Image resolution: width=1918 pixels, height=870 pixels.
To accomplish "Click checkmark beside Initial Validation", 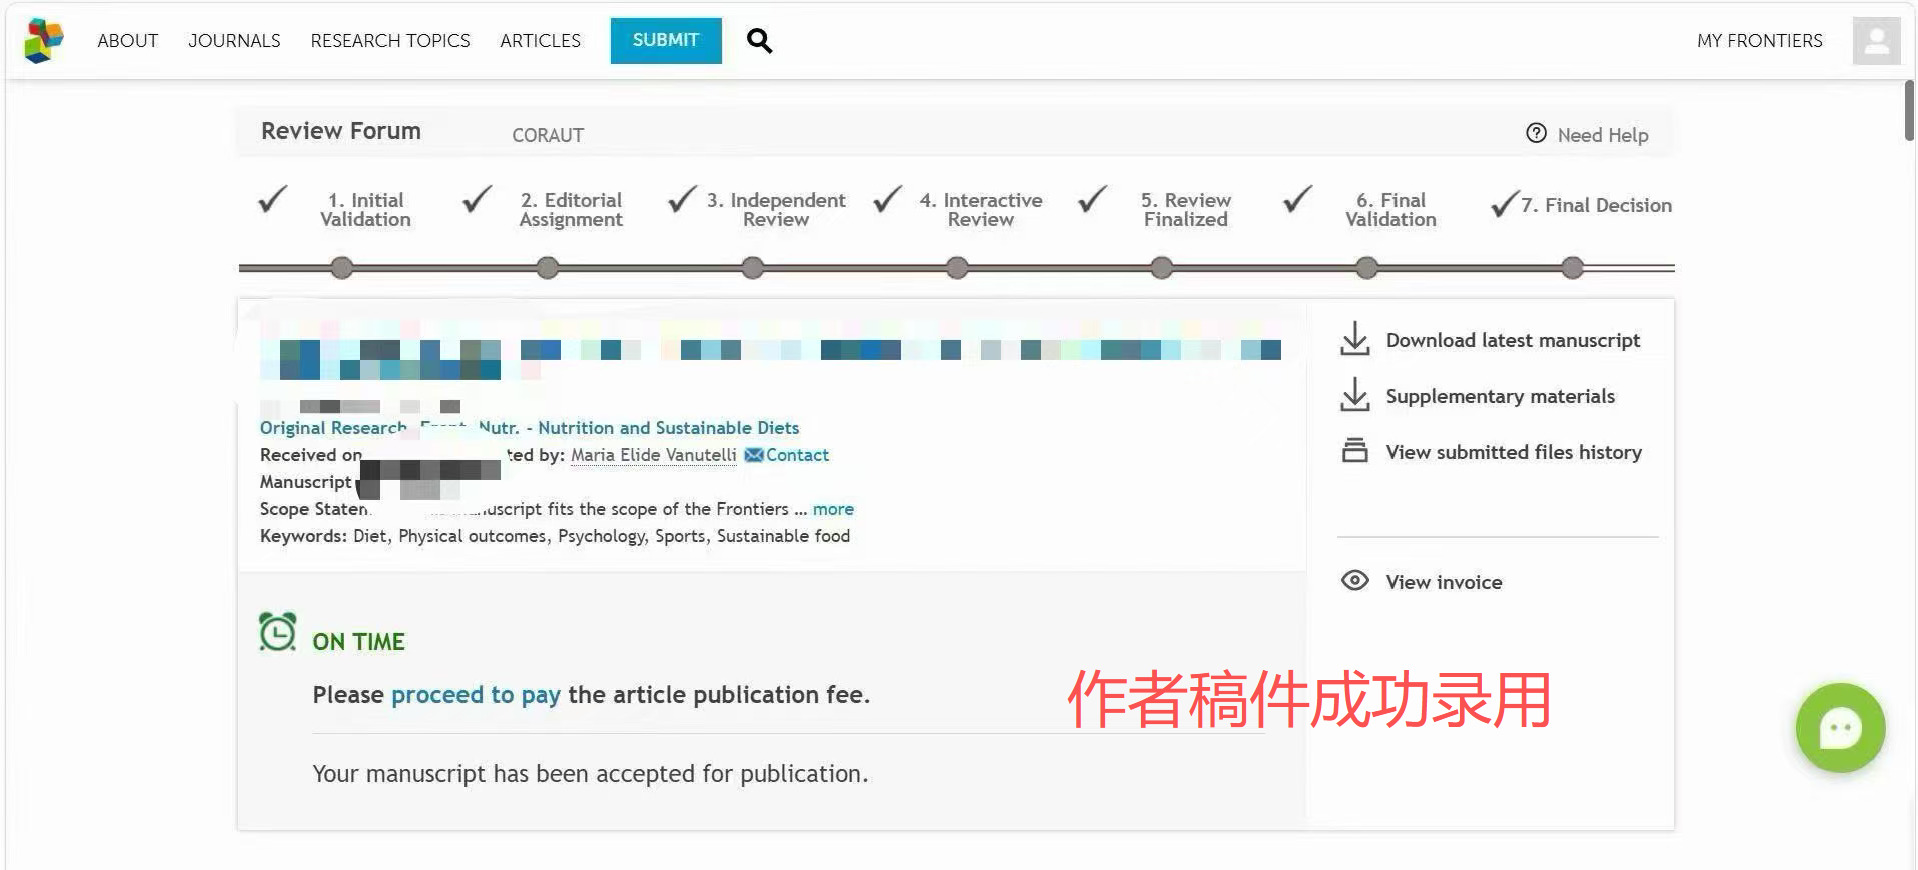I will point(272,199).
